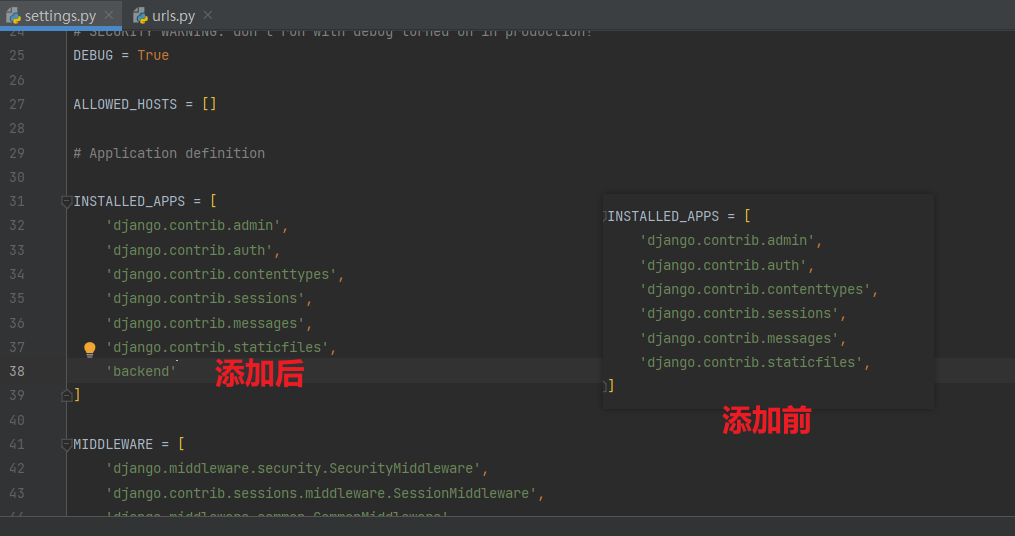The width and height of the screenshot is (1015, 536).
Task: Click the SecurityMiddleware string on line 42
Action: click(293, 469)
